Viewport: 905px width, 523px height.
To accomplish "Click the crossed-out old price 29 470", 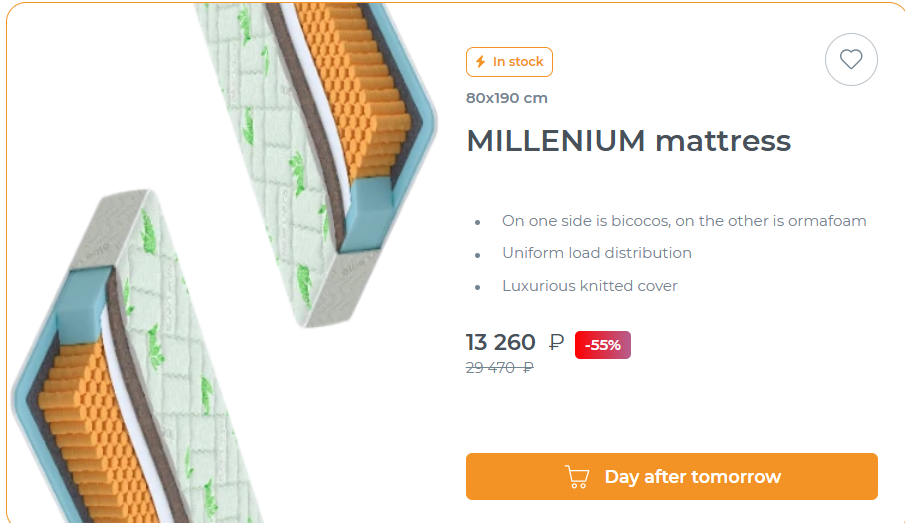I will pyautogui.click(x=500, y=368).
